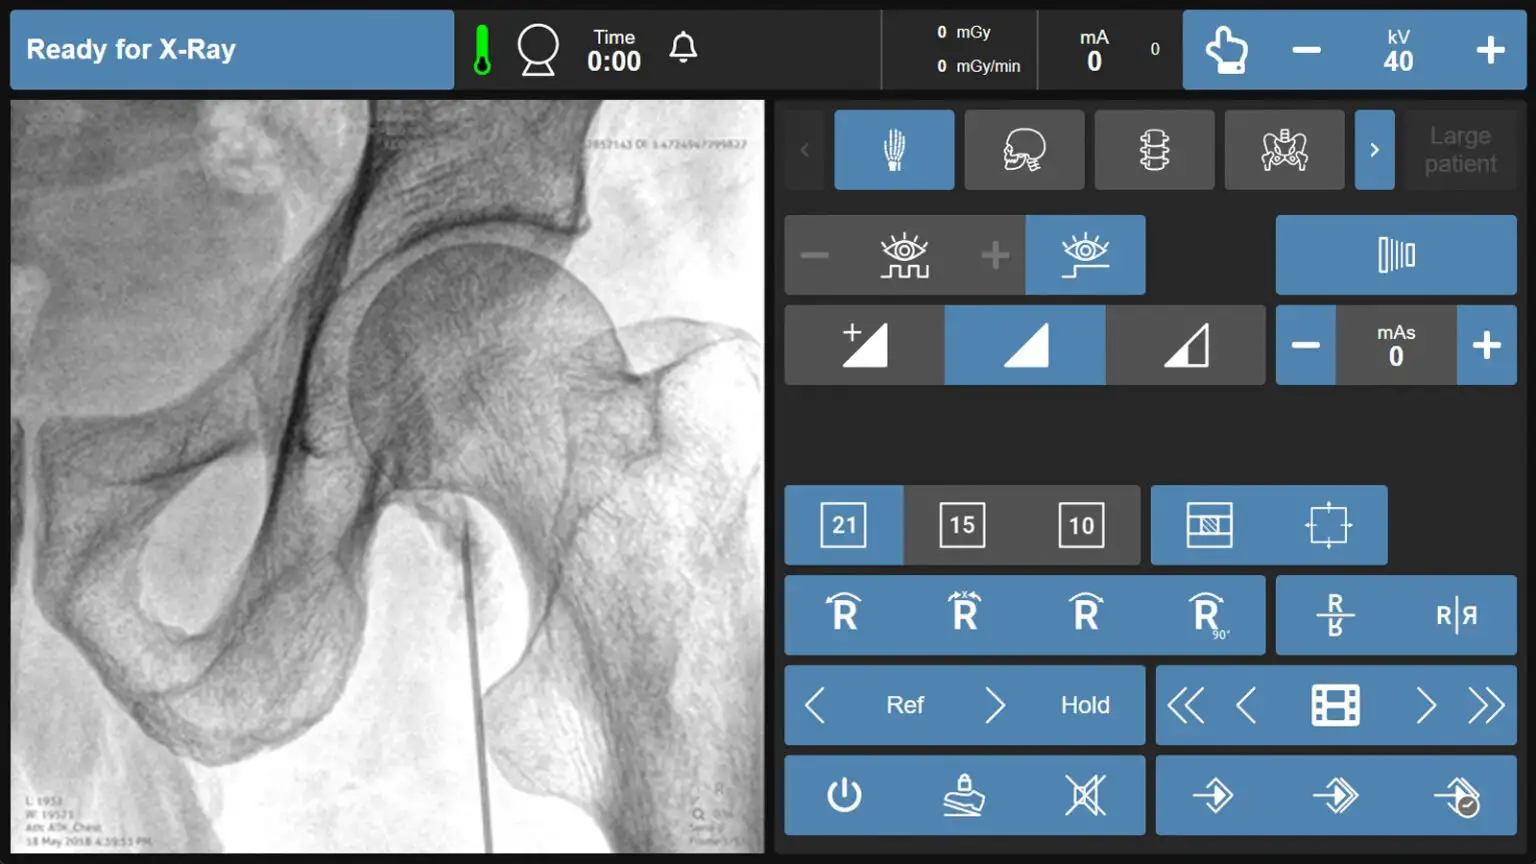The image size is (1536, 864).
Task: Open the locked foot switch settings
Action: point(964,795)
